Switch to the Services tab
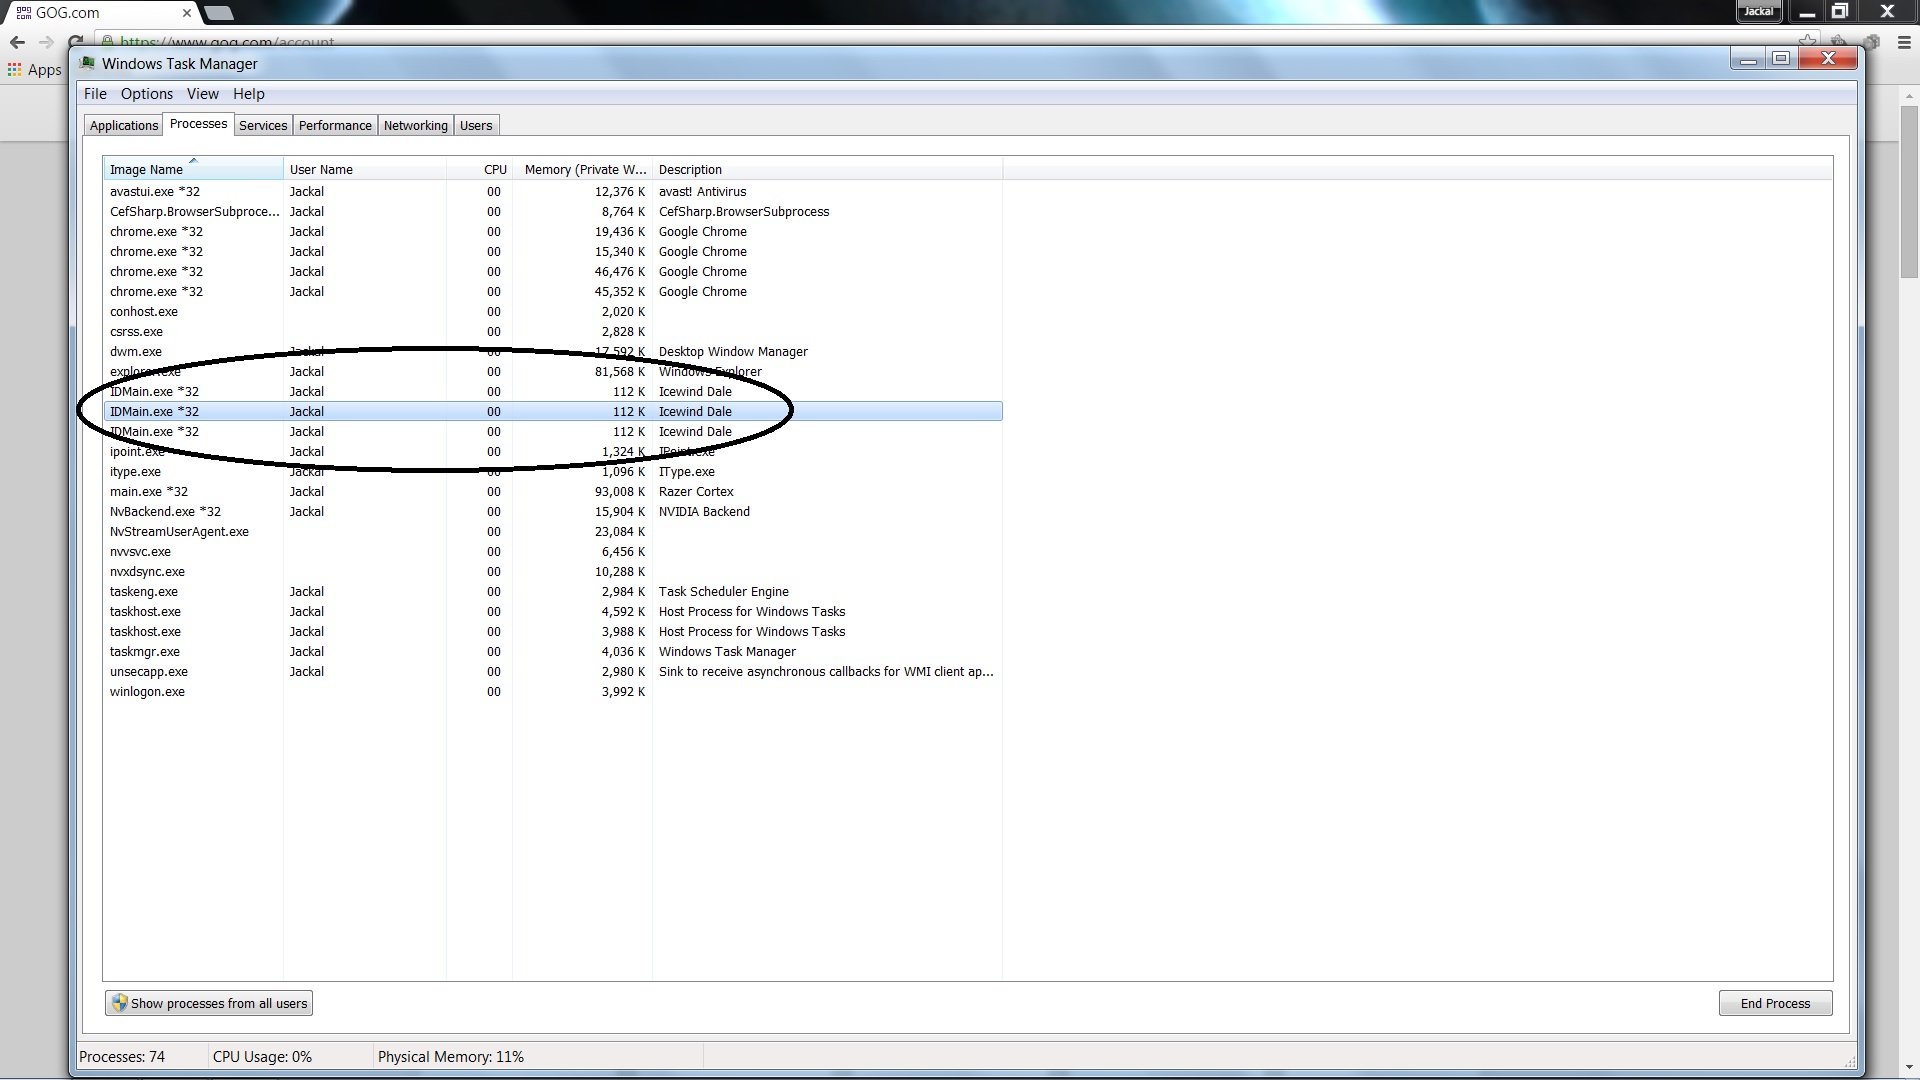 (x=263, y=126)
